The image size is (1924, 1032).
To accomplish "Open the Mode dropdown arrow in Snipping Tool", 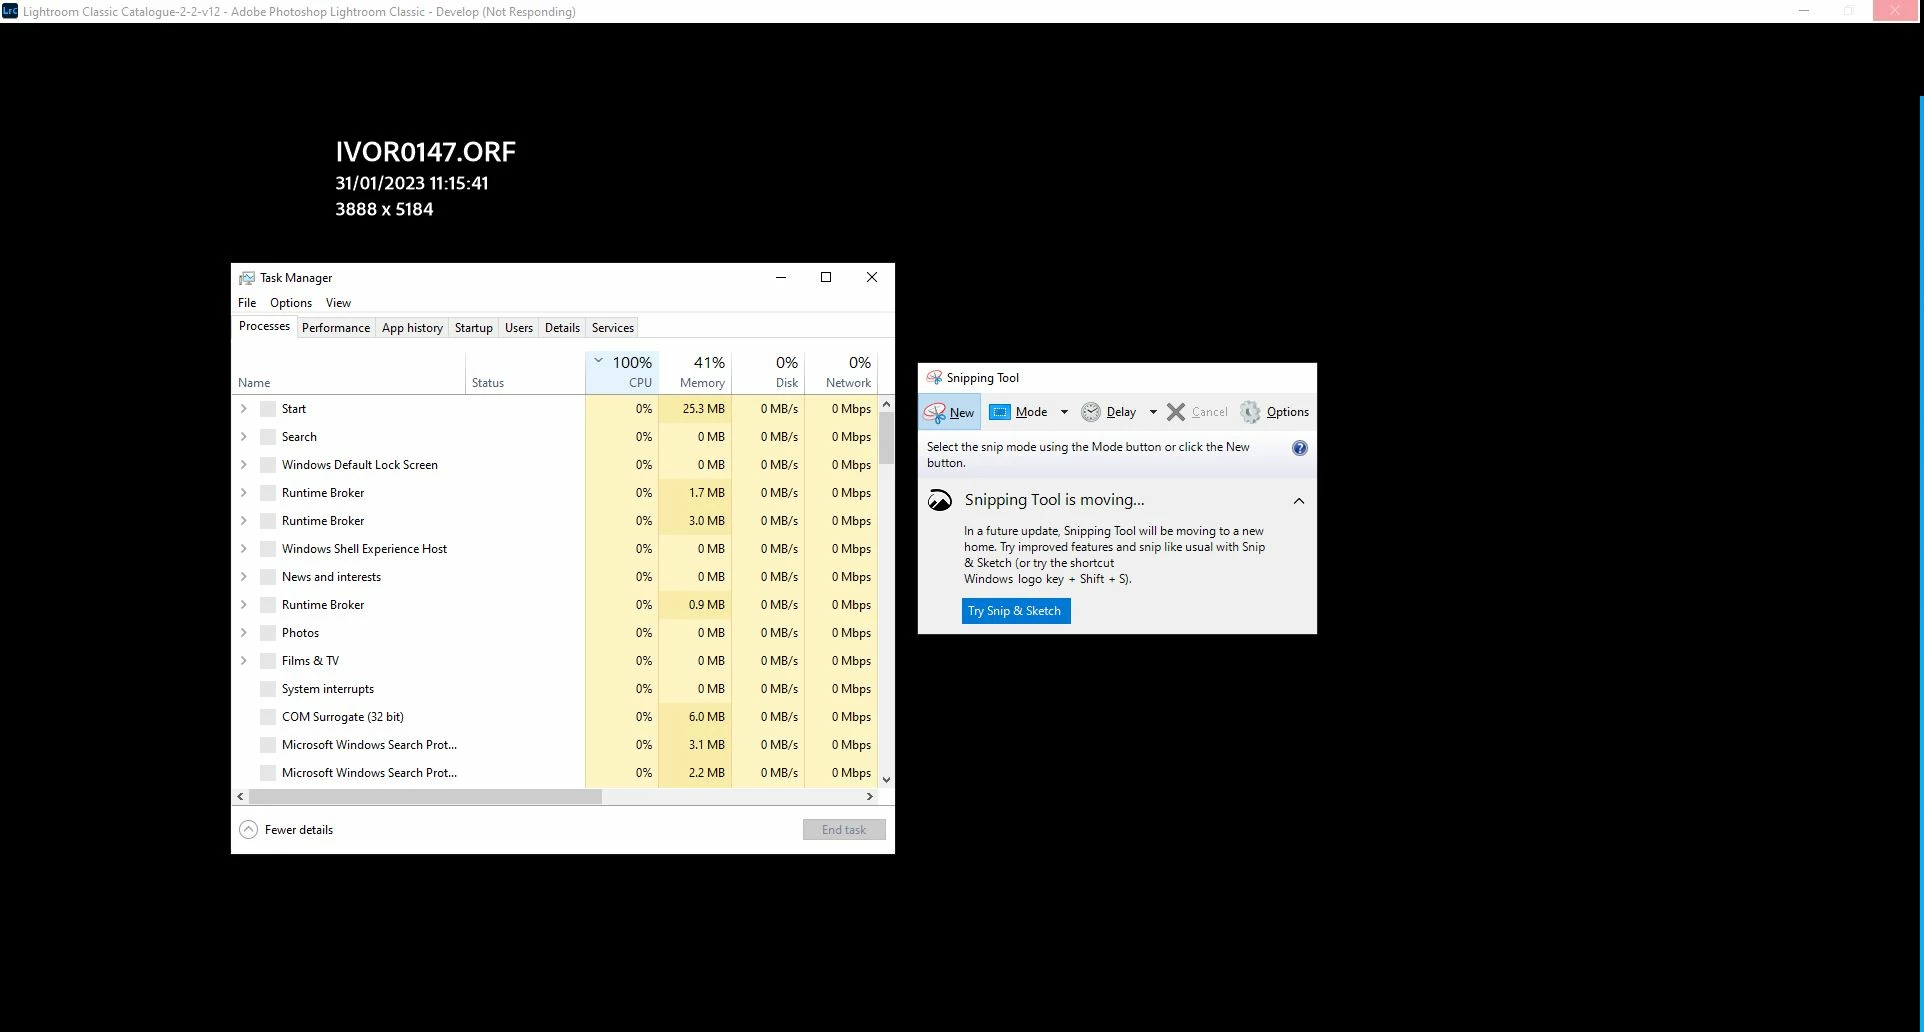I will tap(1064, 412).
